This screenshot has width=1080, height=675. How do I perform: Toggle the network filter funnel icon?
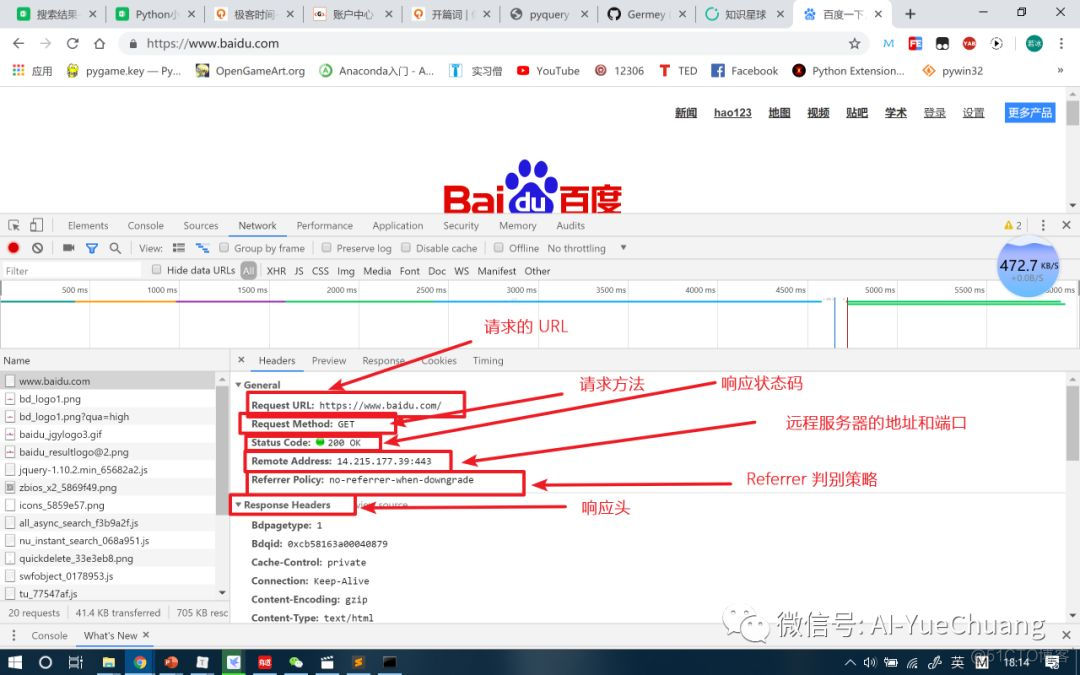point(92,248)
